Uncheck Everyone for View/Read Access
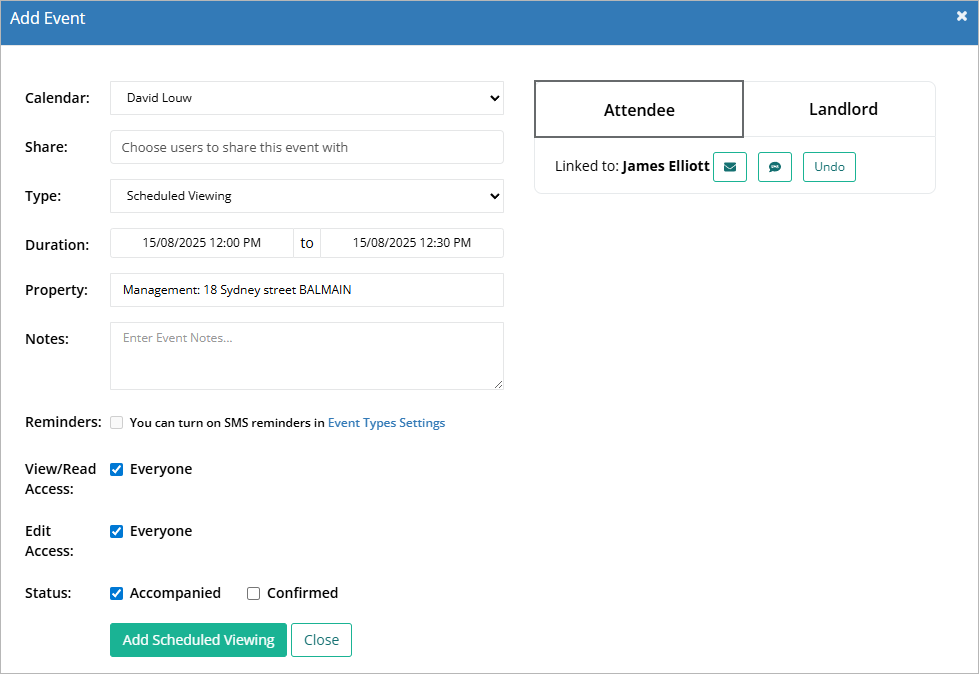979x674 pixels. click(x=117, y=469)
